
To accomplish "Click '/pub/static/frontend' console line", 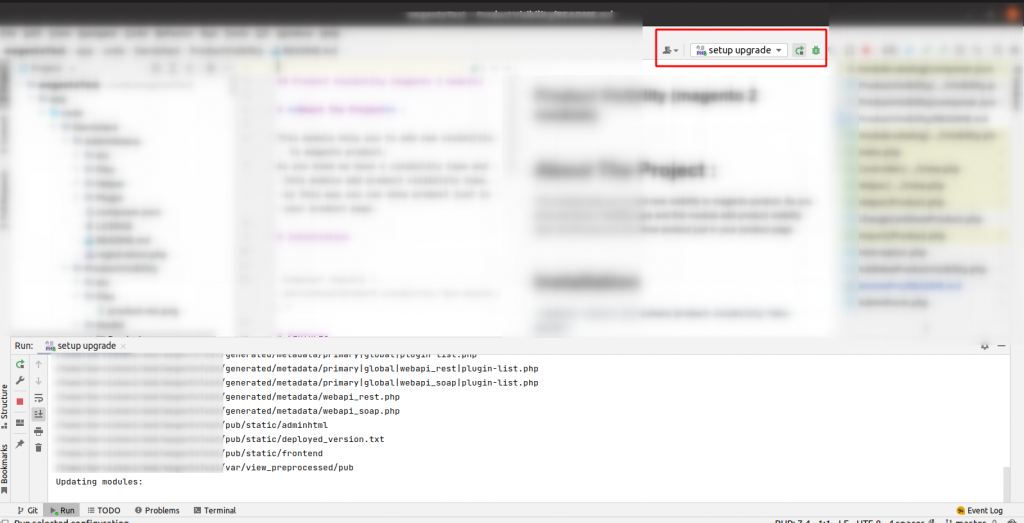I will click(x=273, y=454).
